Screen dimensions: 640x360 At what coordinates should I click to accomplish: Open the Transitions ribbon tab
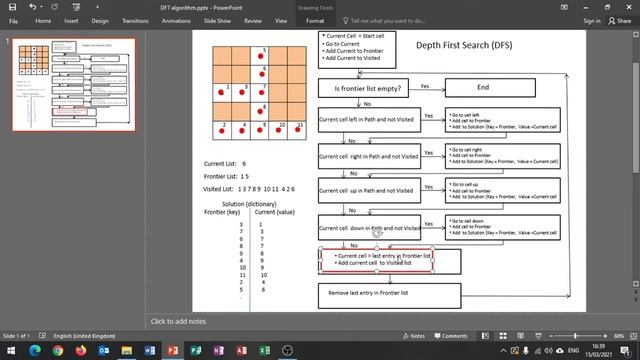135,21
